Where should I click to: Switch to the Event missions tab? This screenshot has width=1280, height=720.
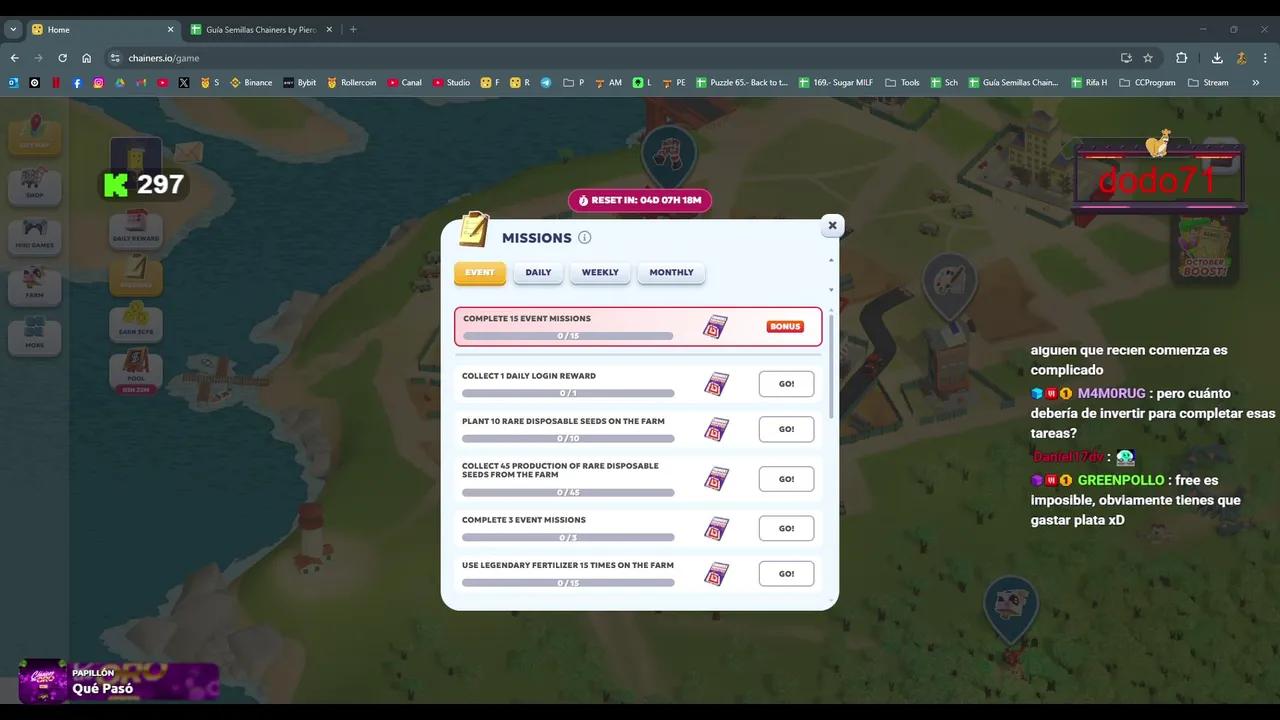(x=479, y=273)
